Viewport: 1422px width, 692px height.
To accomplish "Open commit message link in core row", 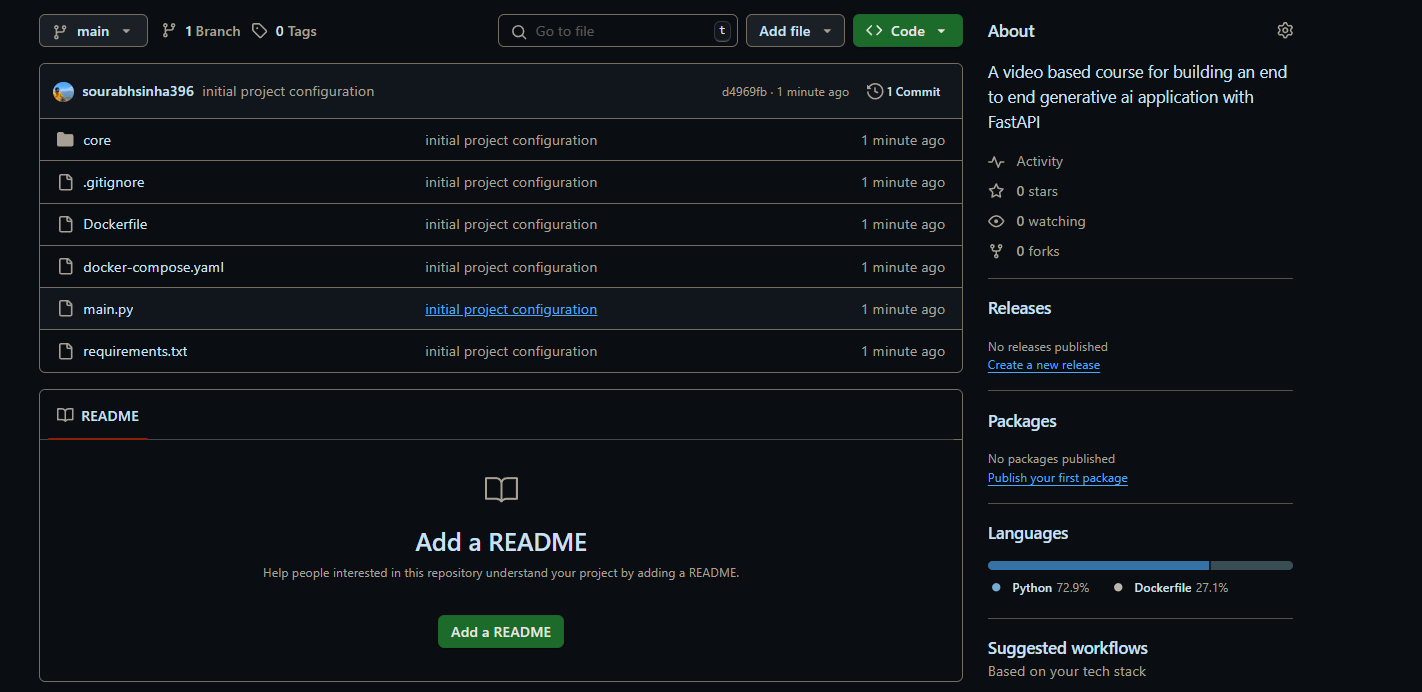I will coord(511,140).
